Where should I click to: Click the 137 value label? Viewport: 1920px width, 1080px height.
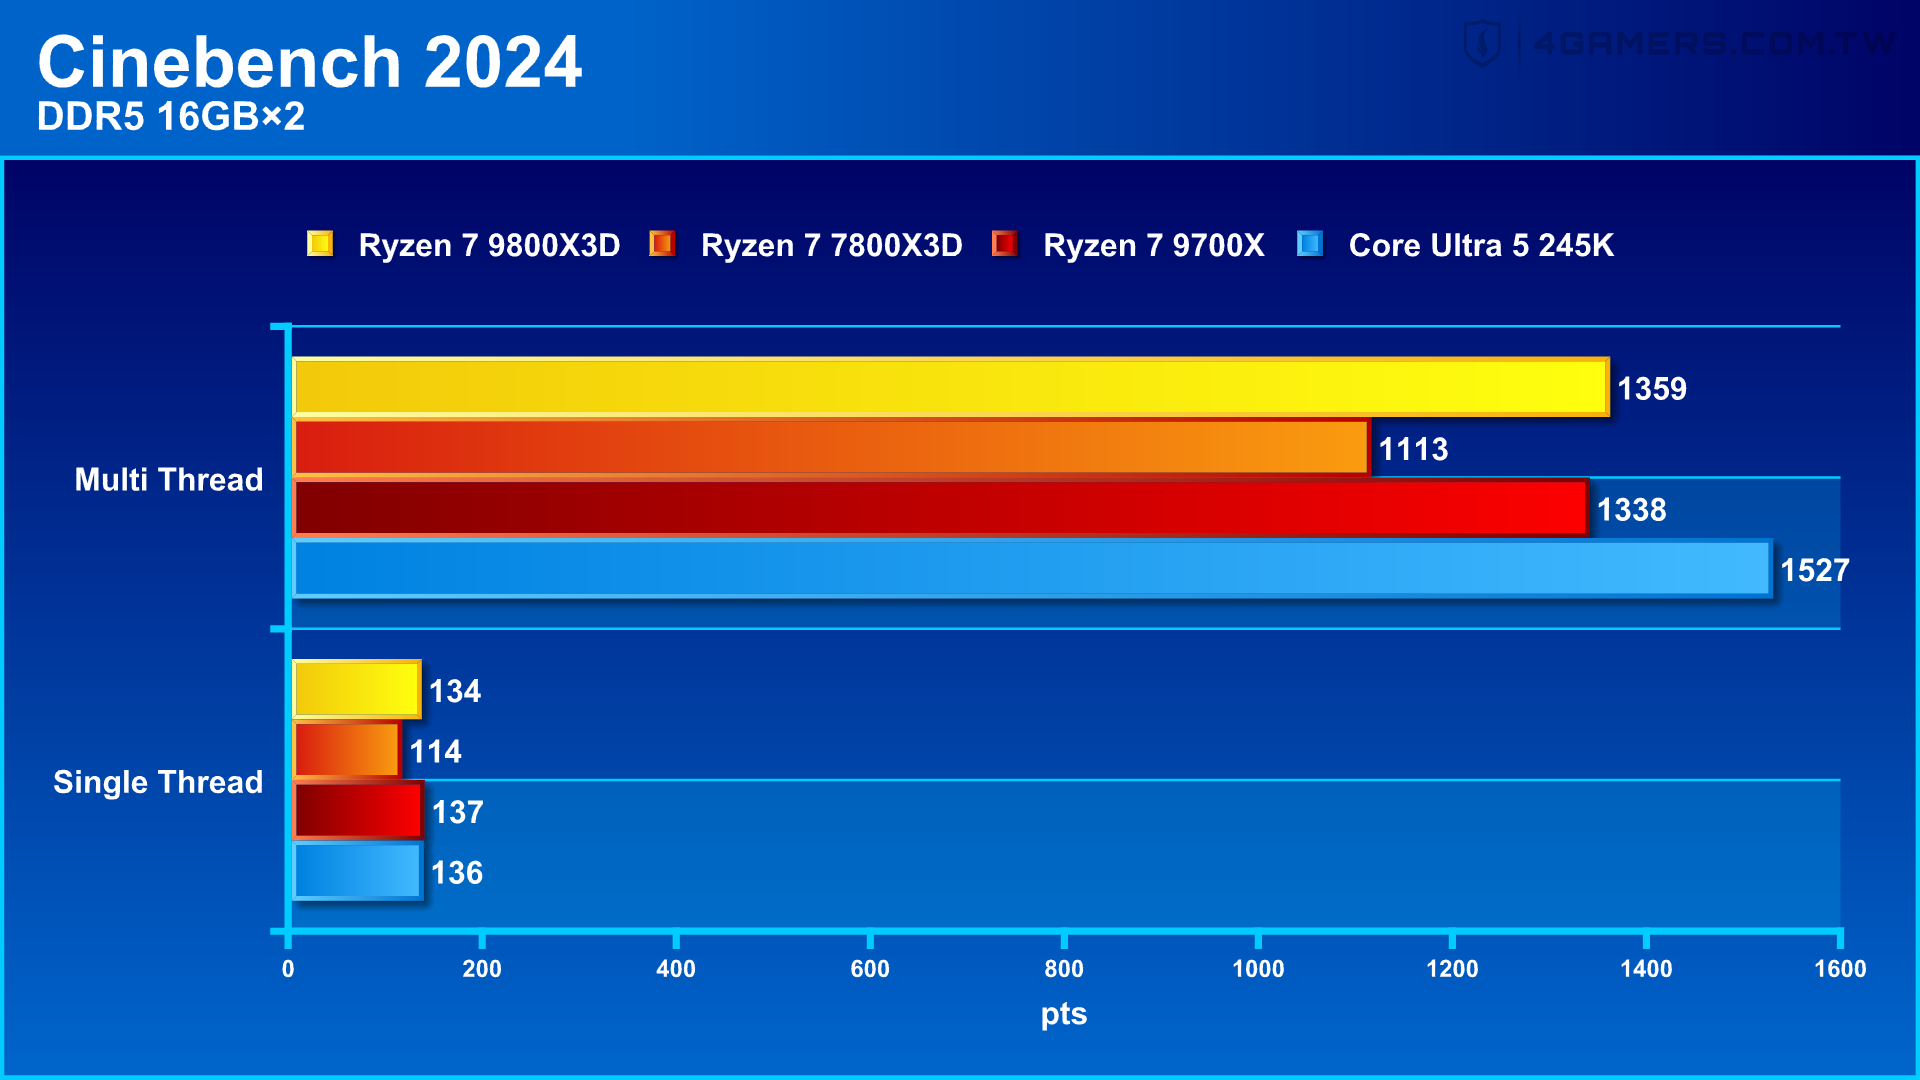click(458, 813)
